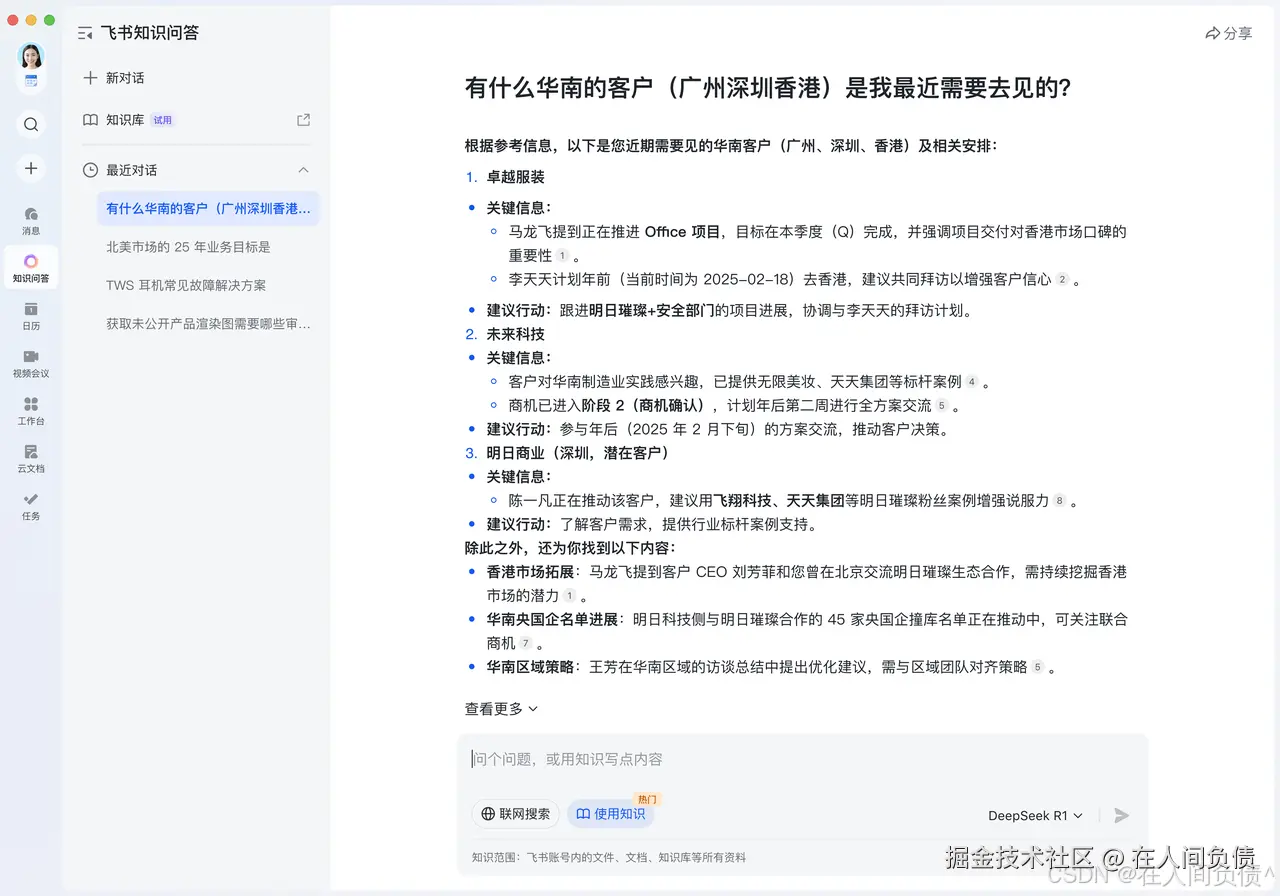Click the send message arrow icon
Image resolution: width=1280 pixels, height=896 pixels.
[x=1120, y=815]
